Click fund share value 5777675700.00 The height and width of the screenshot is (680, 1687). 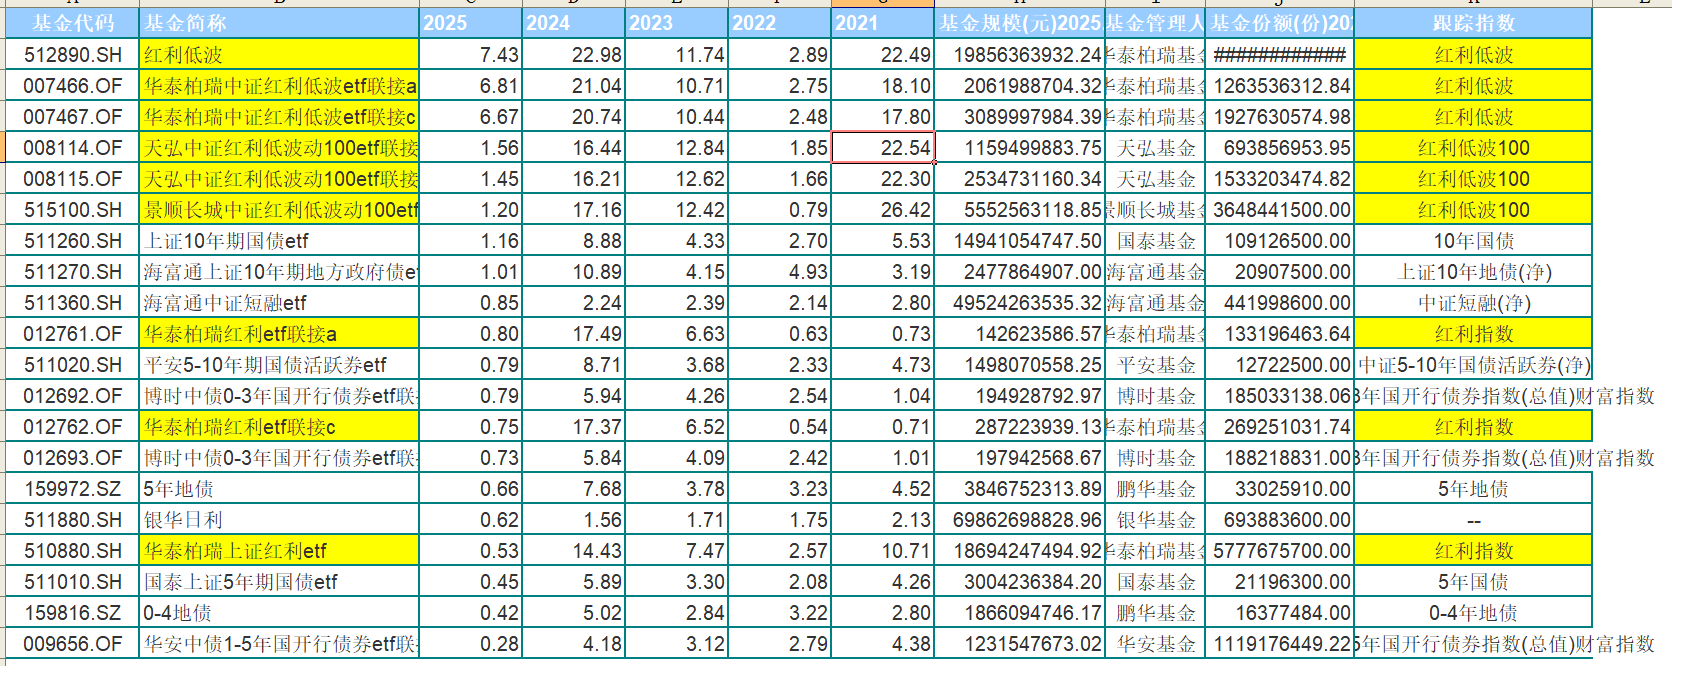click(x=1280, y=551)
